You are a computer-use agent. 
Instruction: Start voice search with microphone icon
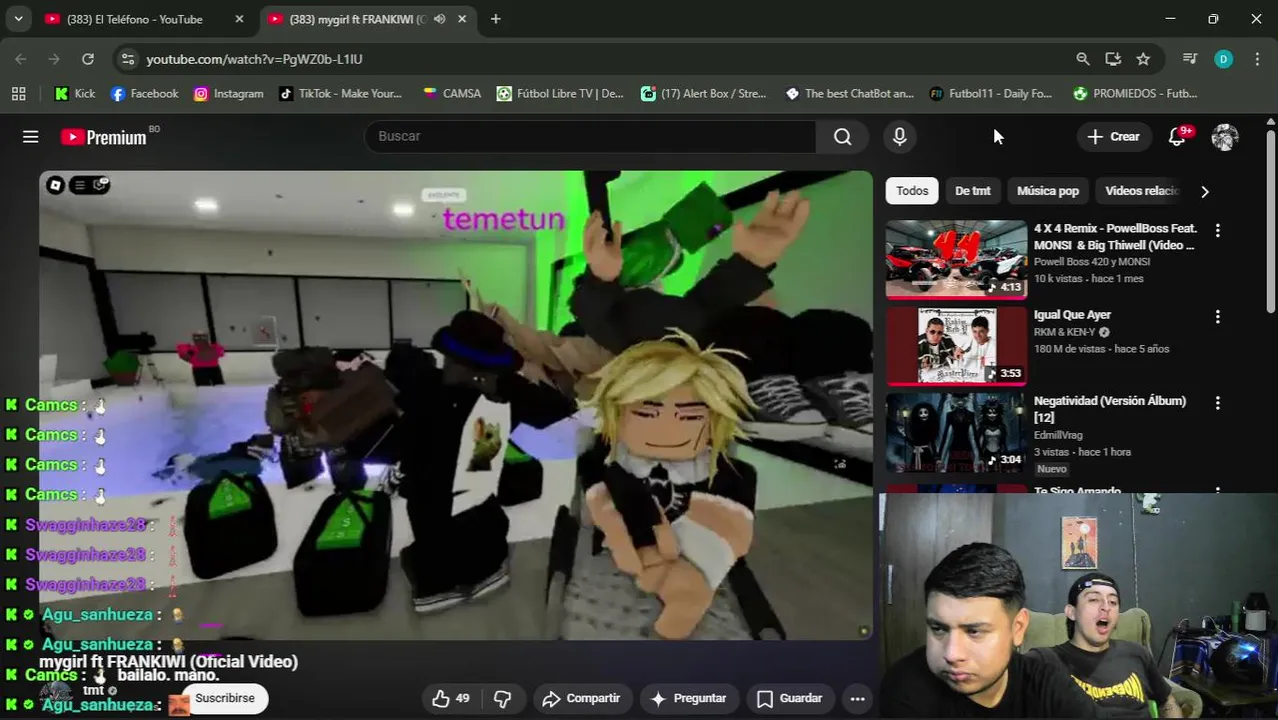(899, 137)
